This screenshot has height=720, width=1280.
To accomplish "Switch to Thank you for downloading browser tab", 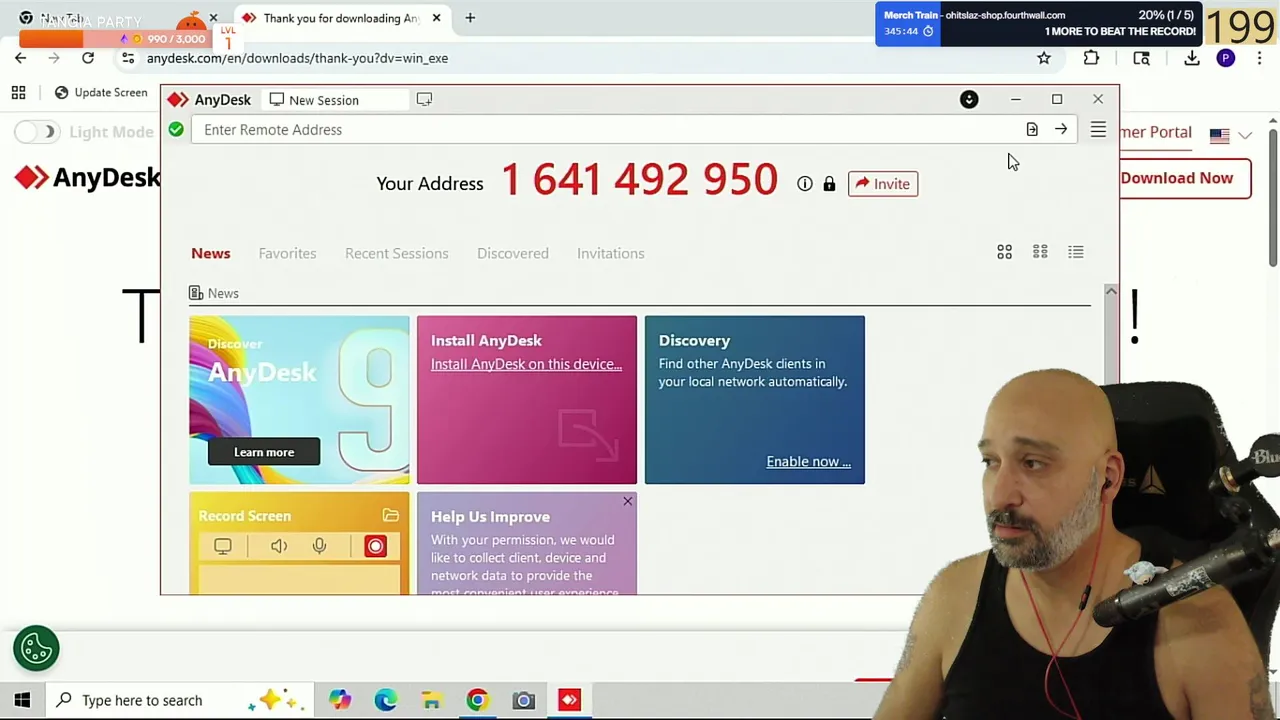I will [342, 18].
